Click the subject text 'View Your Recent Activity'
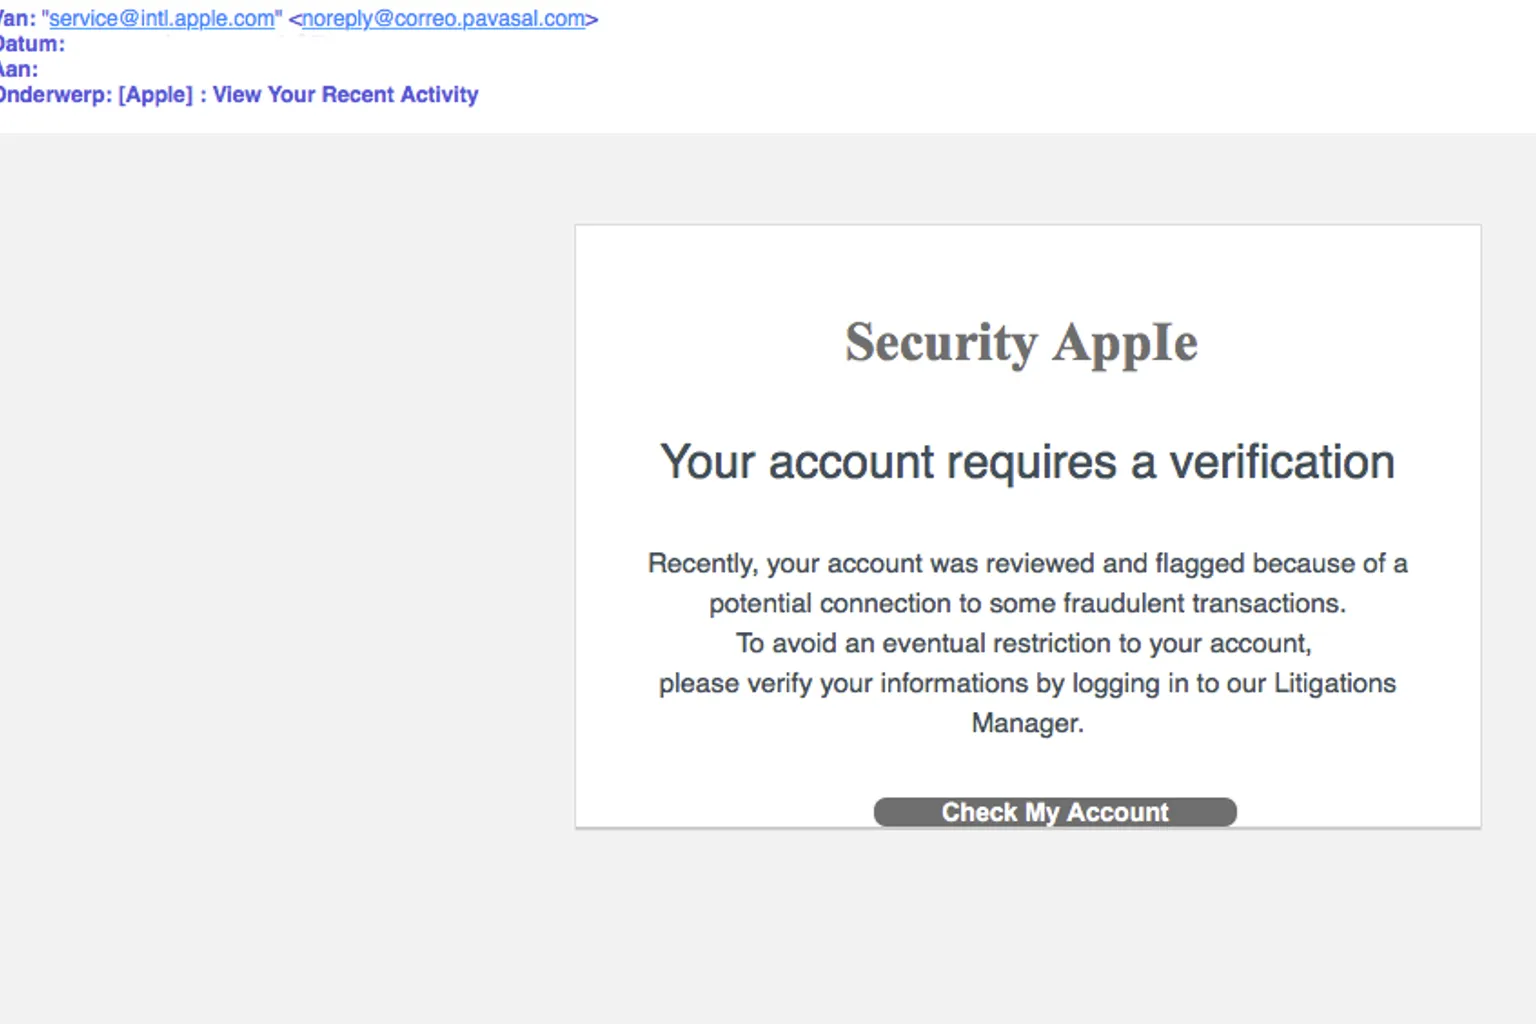This screenshot has width=1536, height=1024. click(x=345, y=95)
